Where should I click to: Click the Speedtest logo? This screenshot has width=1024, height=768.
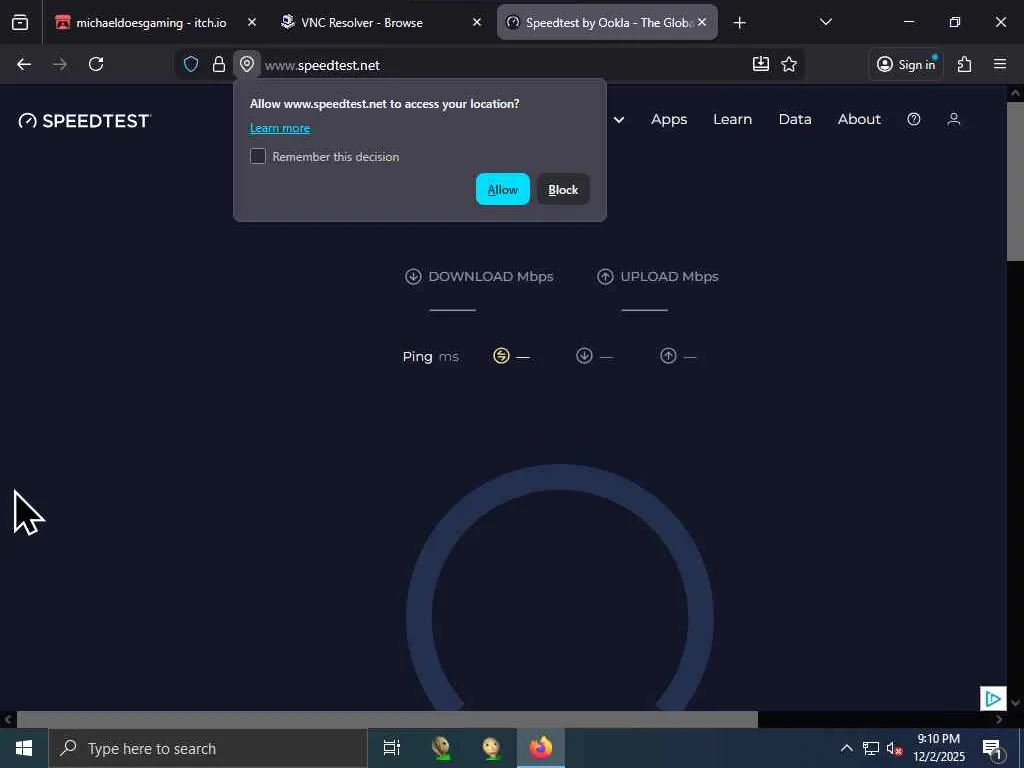(85, 121)
